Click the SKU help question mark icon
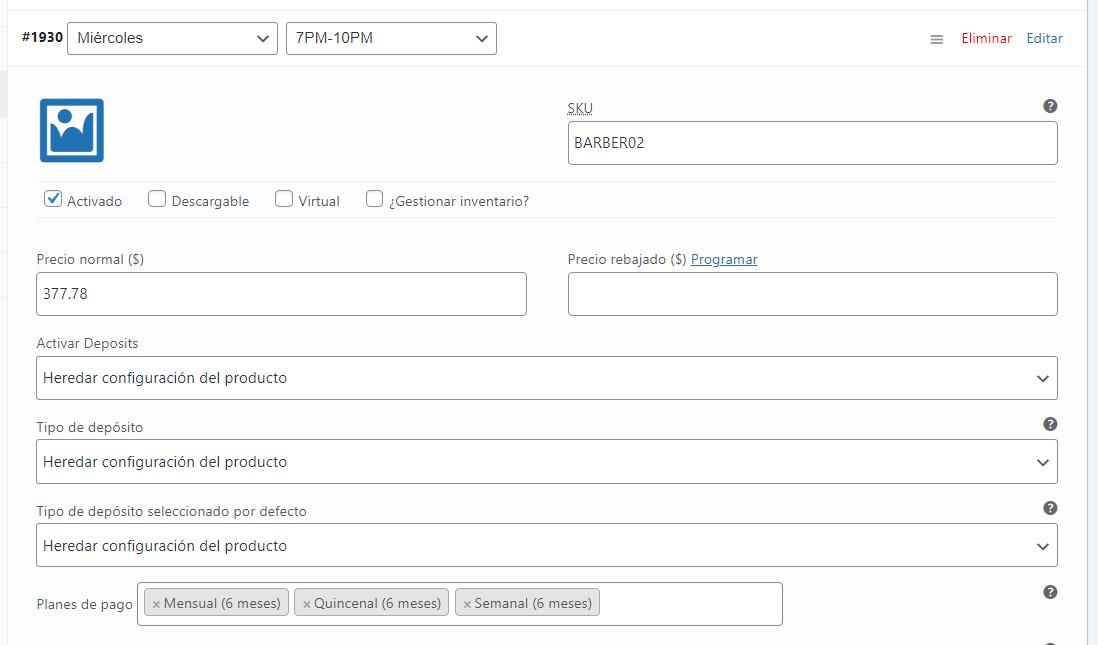 click(x=1050, y=106)
